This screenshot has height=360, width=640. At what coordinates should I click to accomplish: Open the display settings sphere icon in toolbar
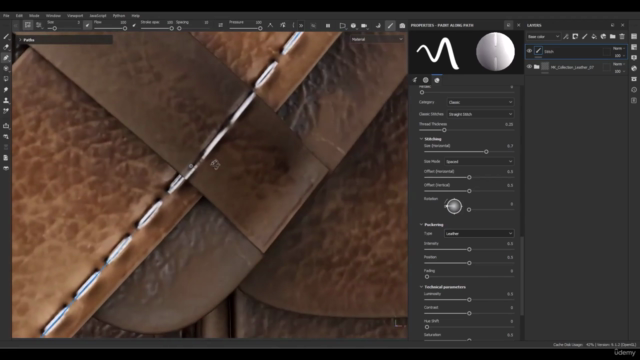tap(353, 25)
